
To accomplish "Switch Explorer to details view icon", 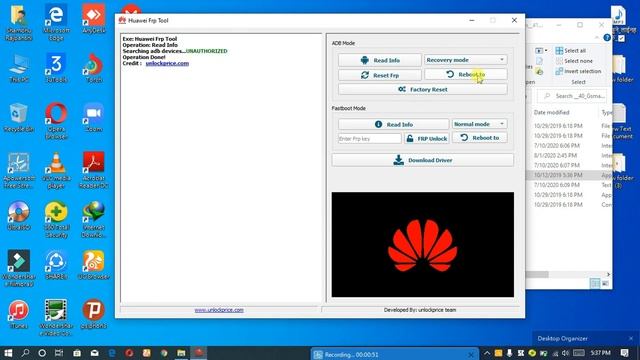I will pyautogui.click(x=595, y=283).
